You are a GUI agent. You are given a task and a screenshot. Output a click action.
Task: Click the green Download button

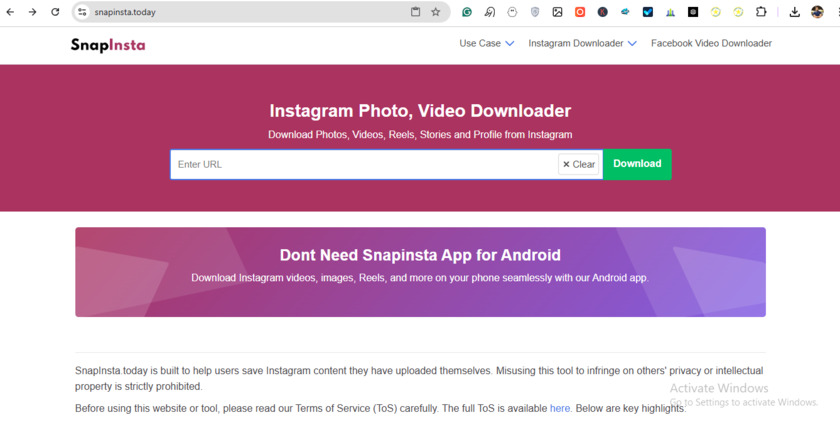pos(637,164)
